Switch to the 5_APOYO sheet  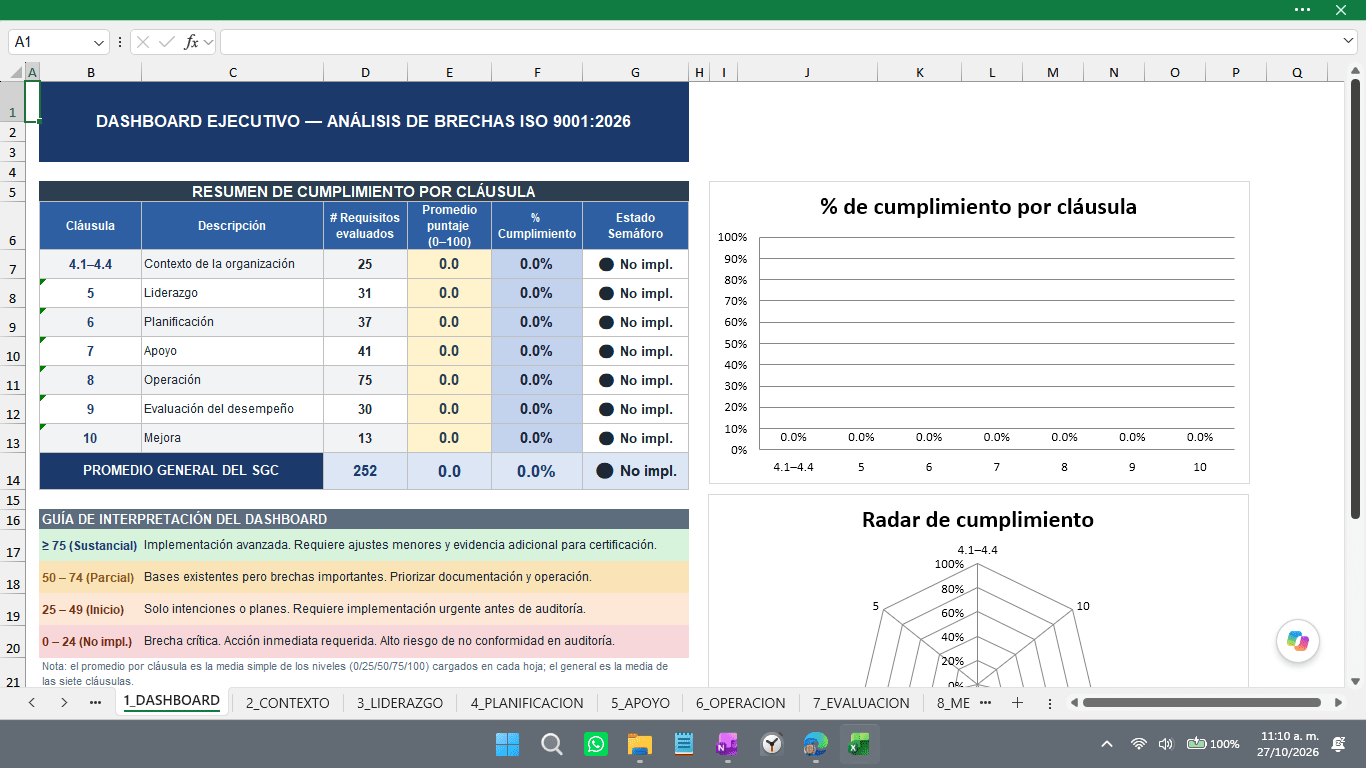(640, 703)
